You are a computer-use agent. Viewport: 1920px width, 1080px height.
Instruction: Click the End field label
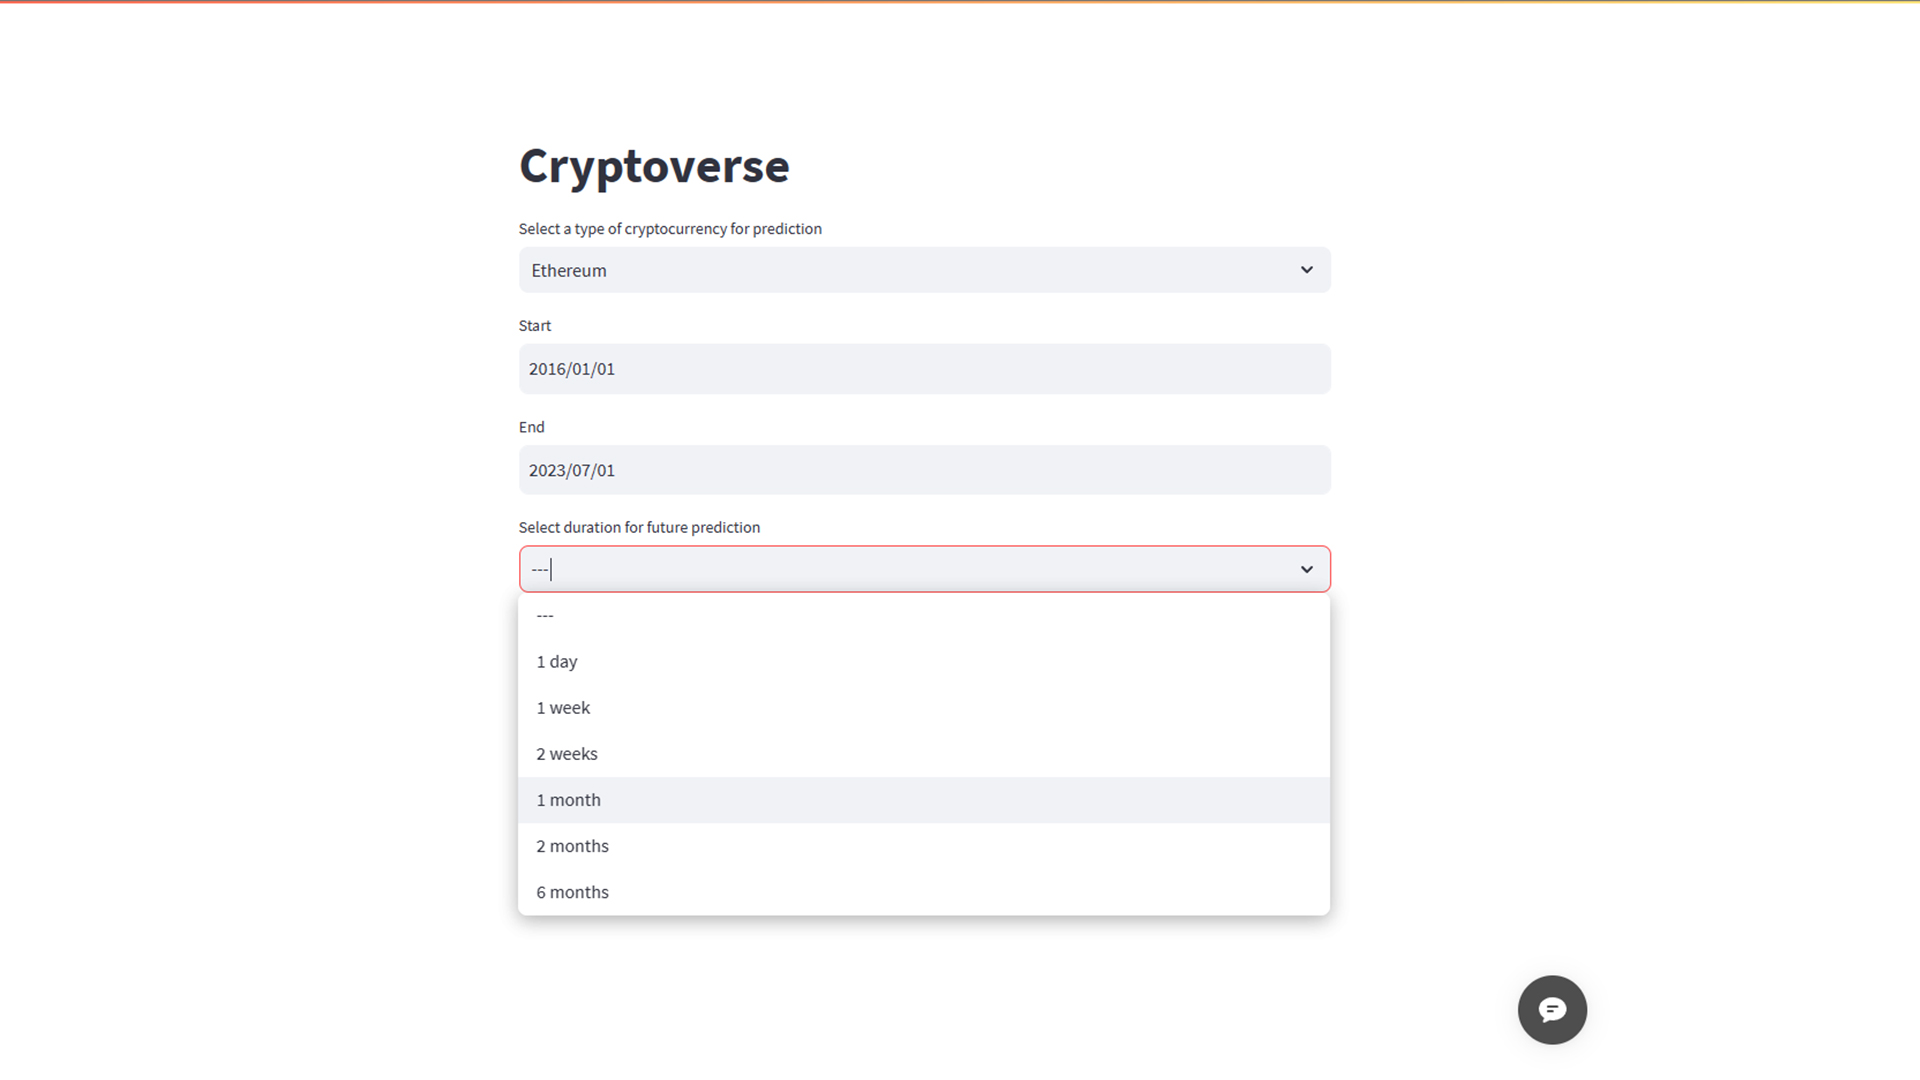[531, 426]
